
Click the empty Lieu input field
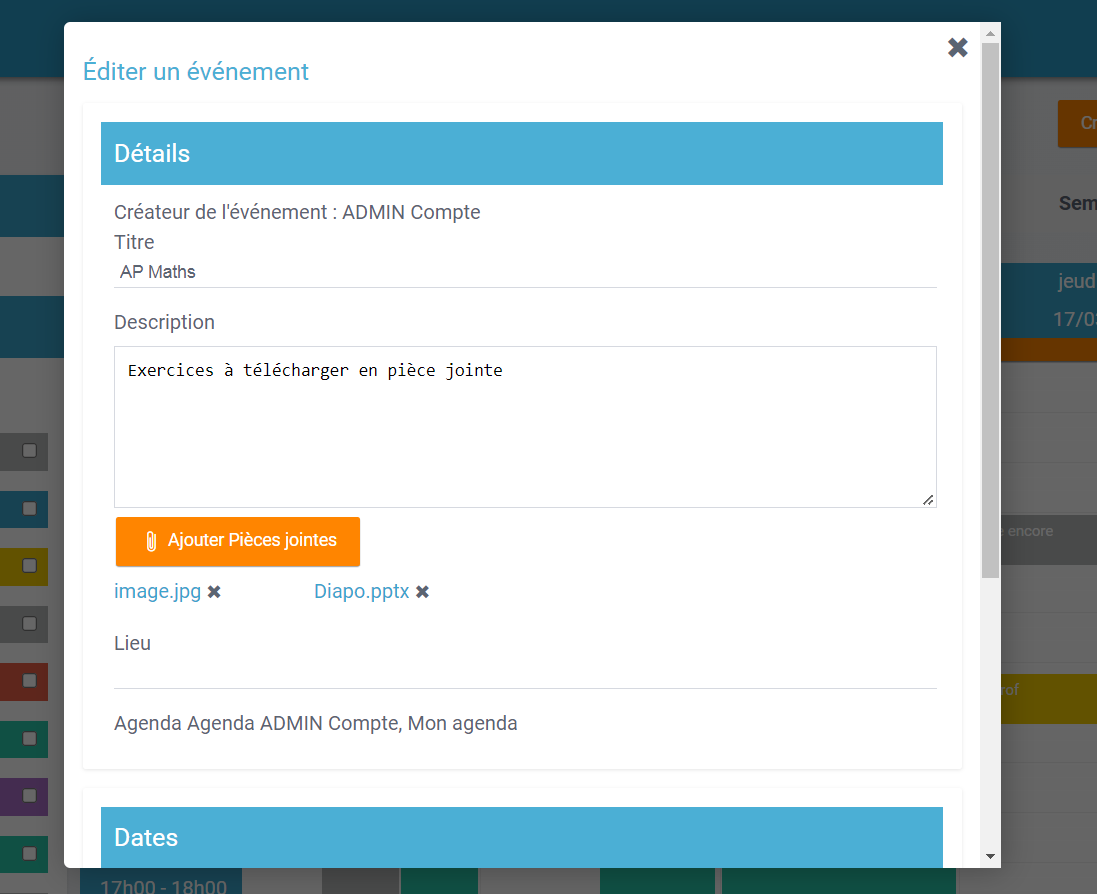point(525,673)
